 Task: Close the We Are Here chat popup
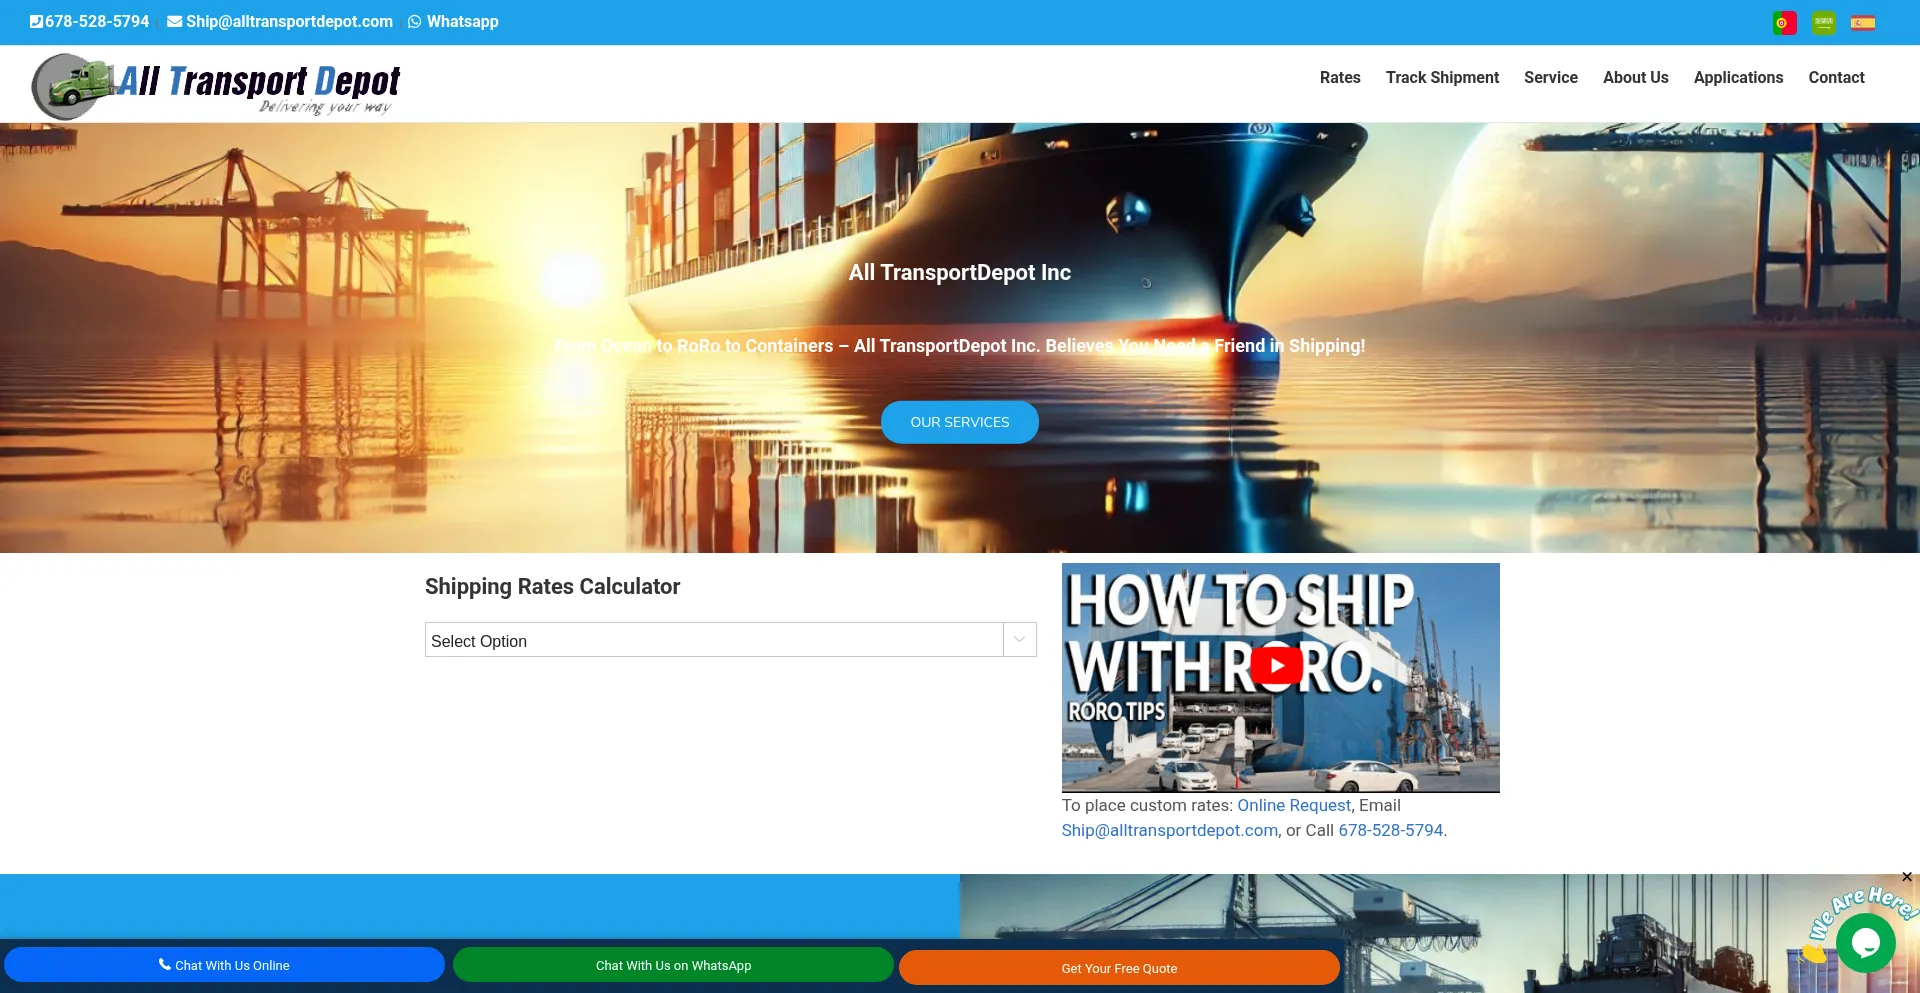[1907, 877]
